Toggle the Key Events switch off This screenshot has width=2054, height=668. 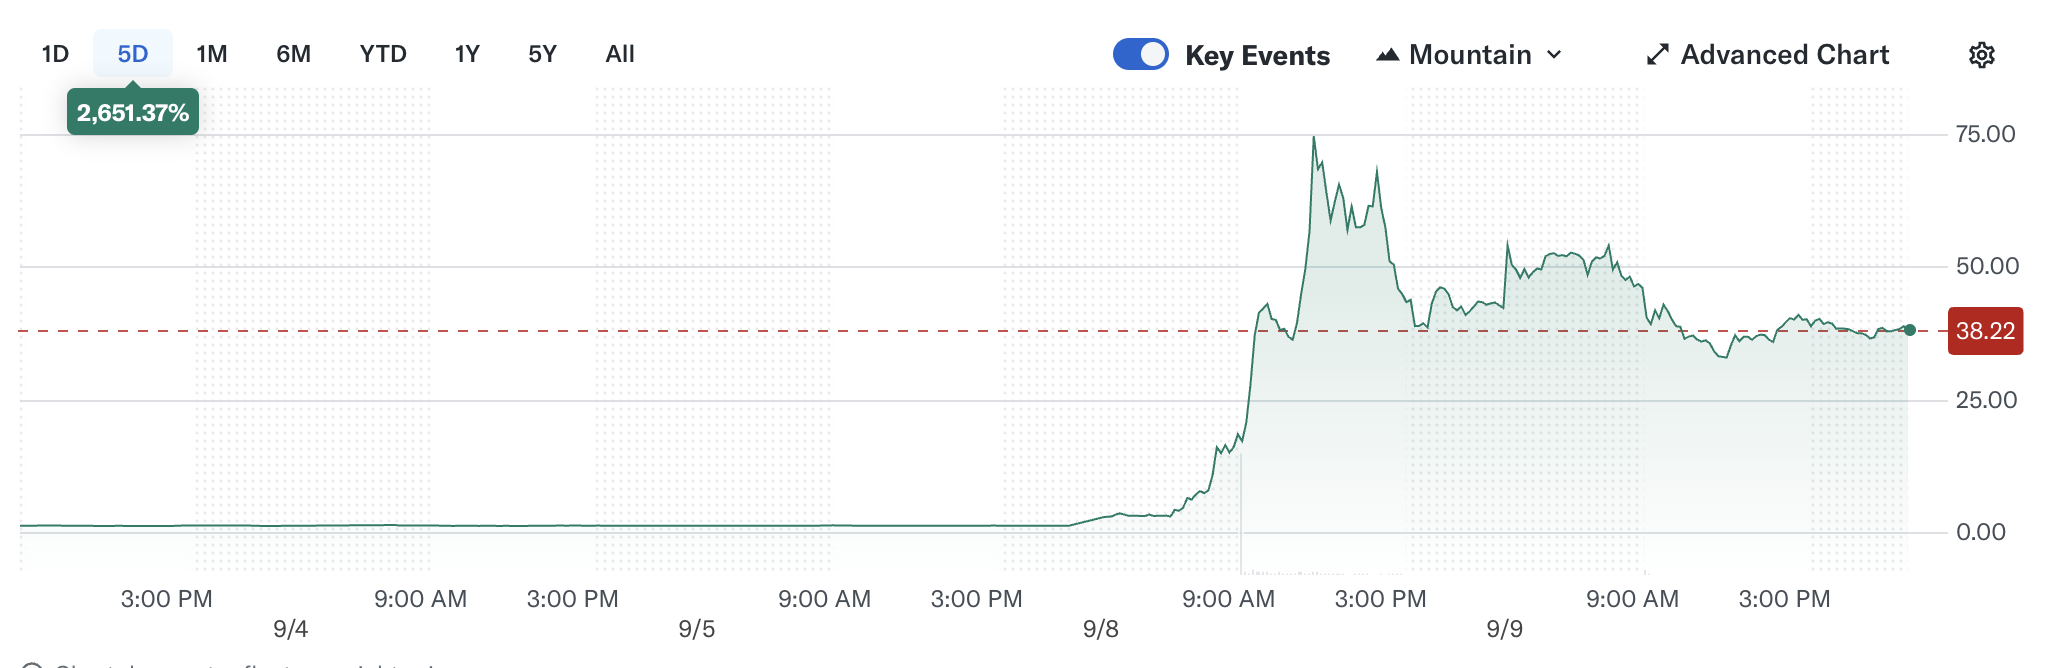1141,54
